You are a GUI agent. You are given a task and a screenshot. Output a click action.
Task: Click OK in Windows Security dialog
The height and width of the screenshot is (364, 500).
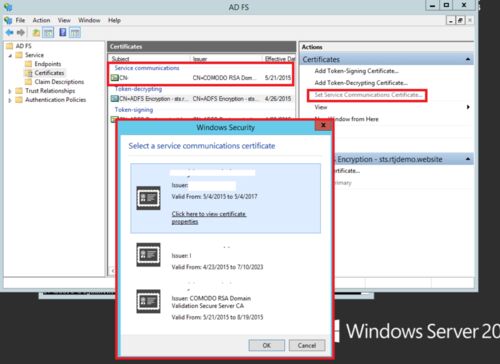pos(267,345)
